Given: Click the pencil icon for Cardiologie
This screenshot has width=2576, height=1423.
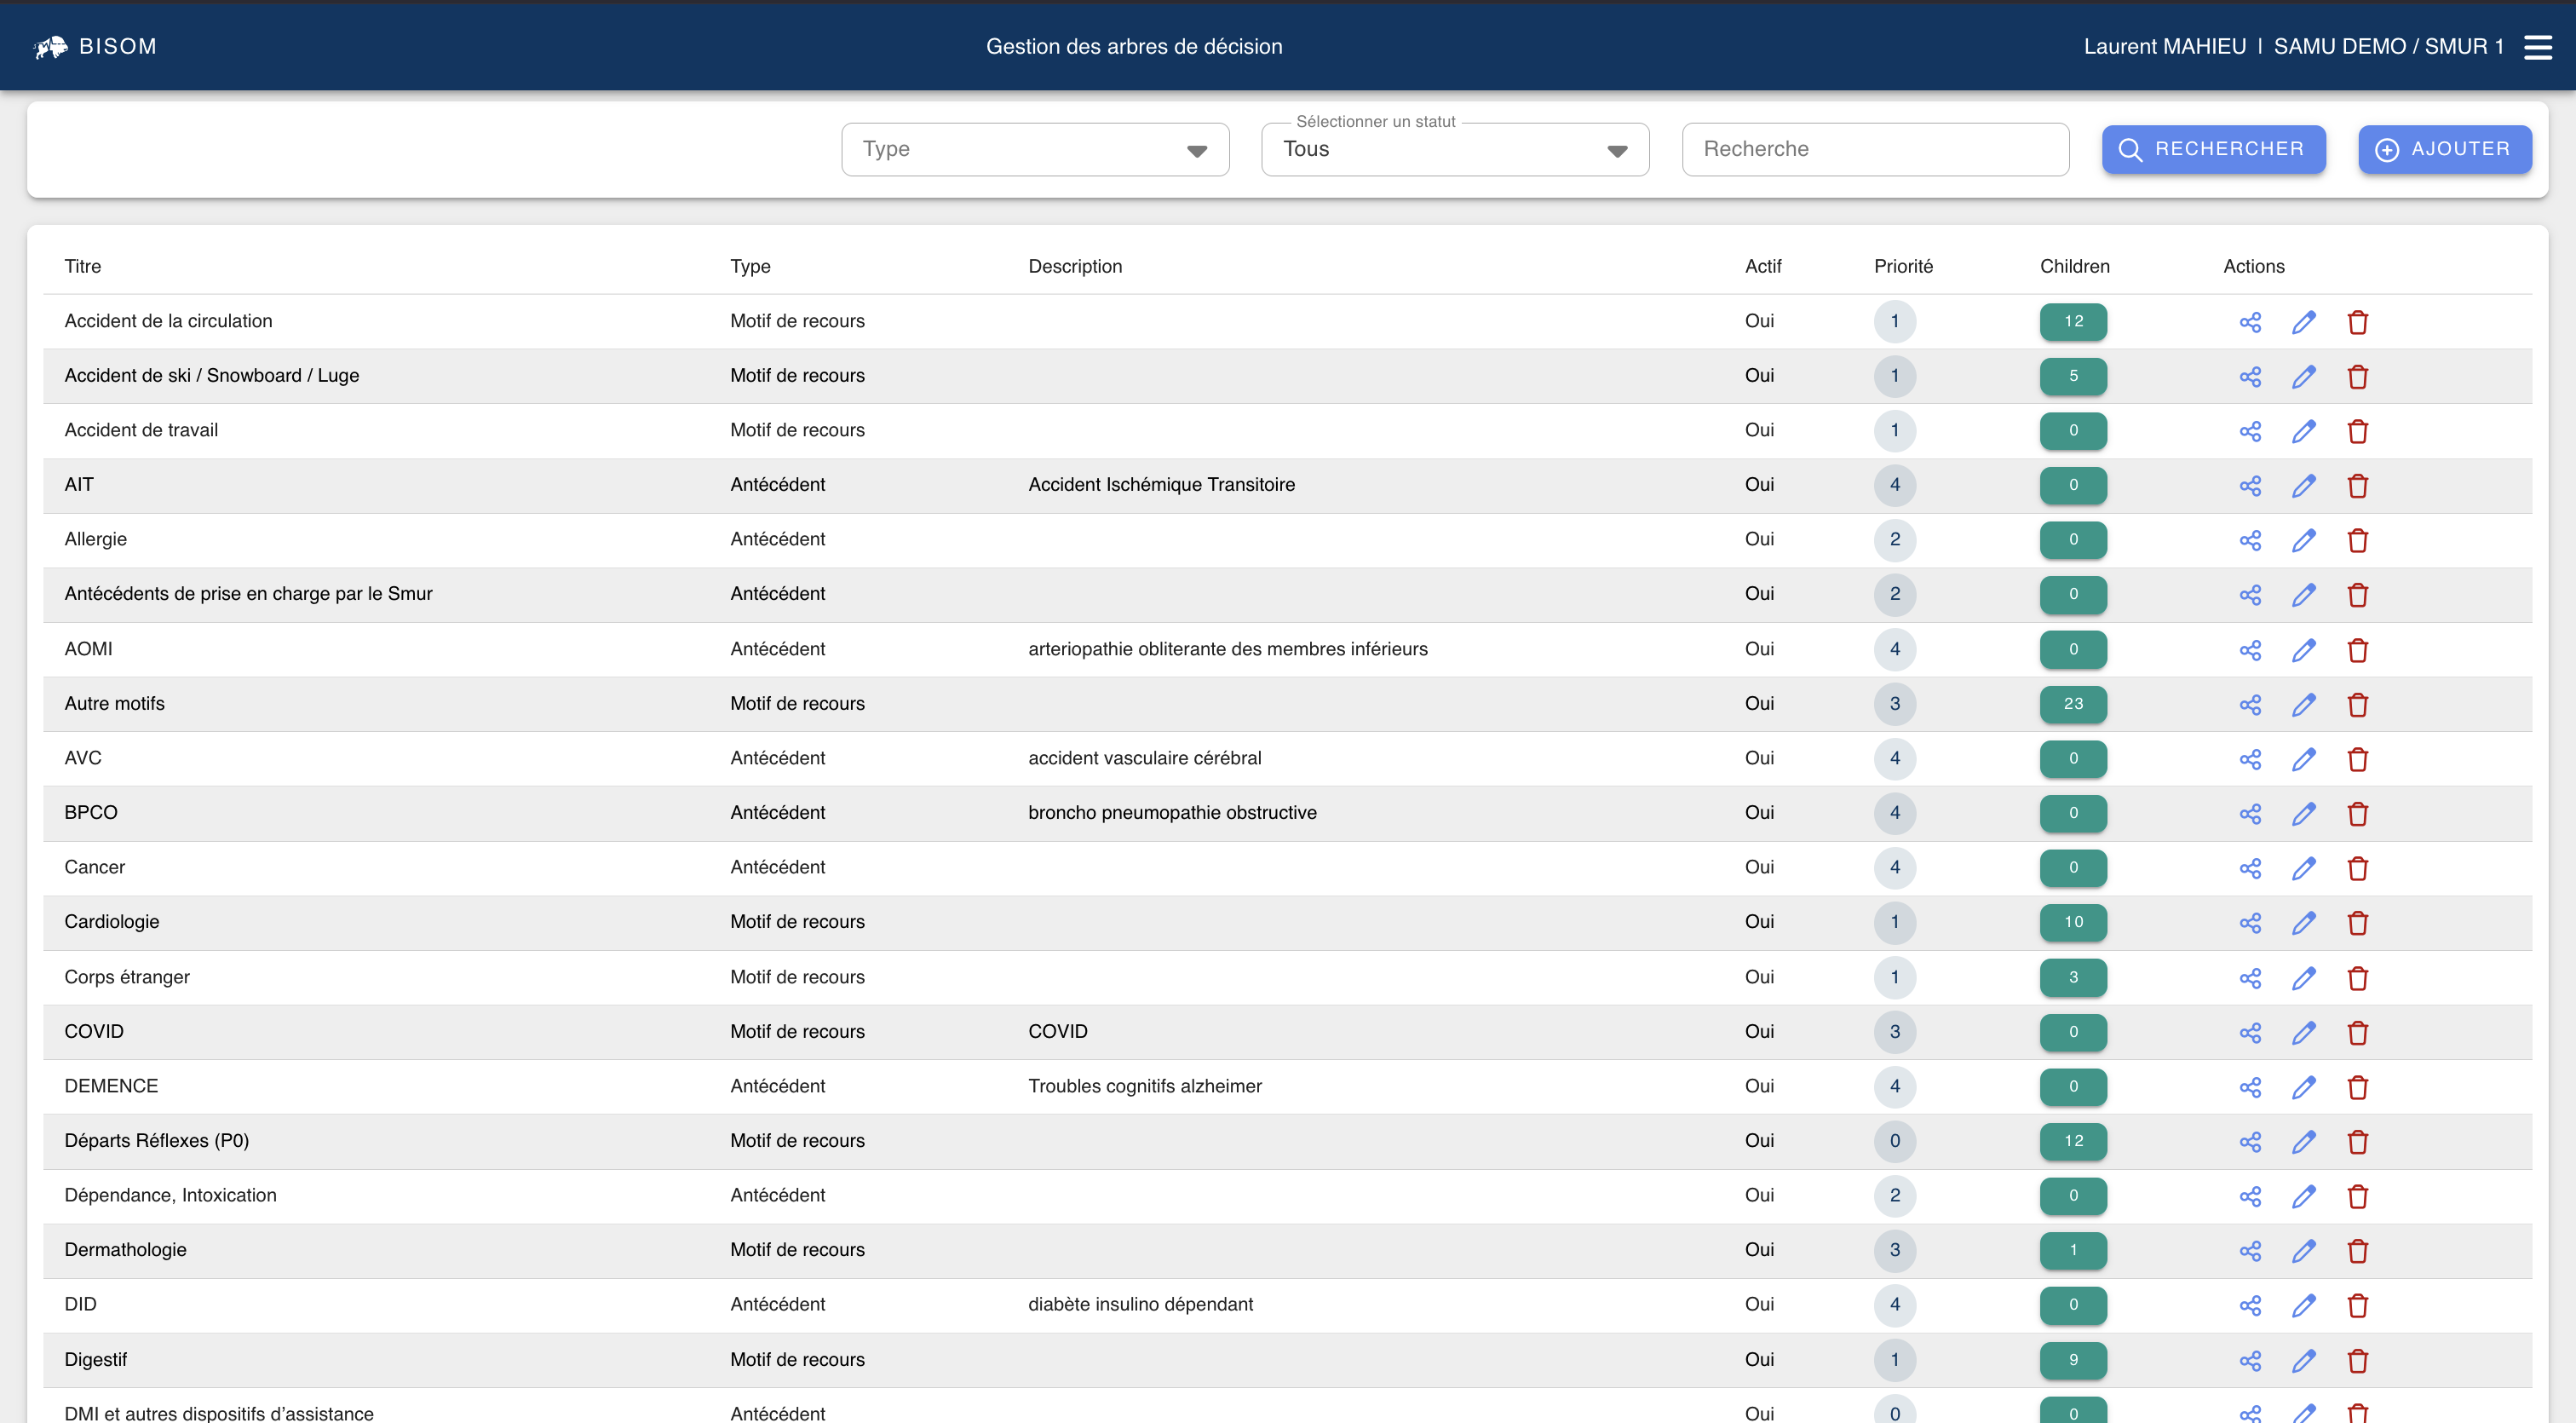Looking at the screenshot, I should pos(2304,923).
